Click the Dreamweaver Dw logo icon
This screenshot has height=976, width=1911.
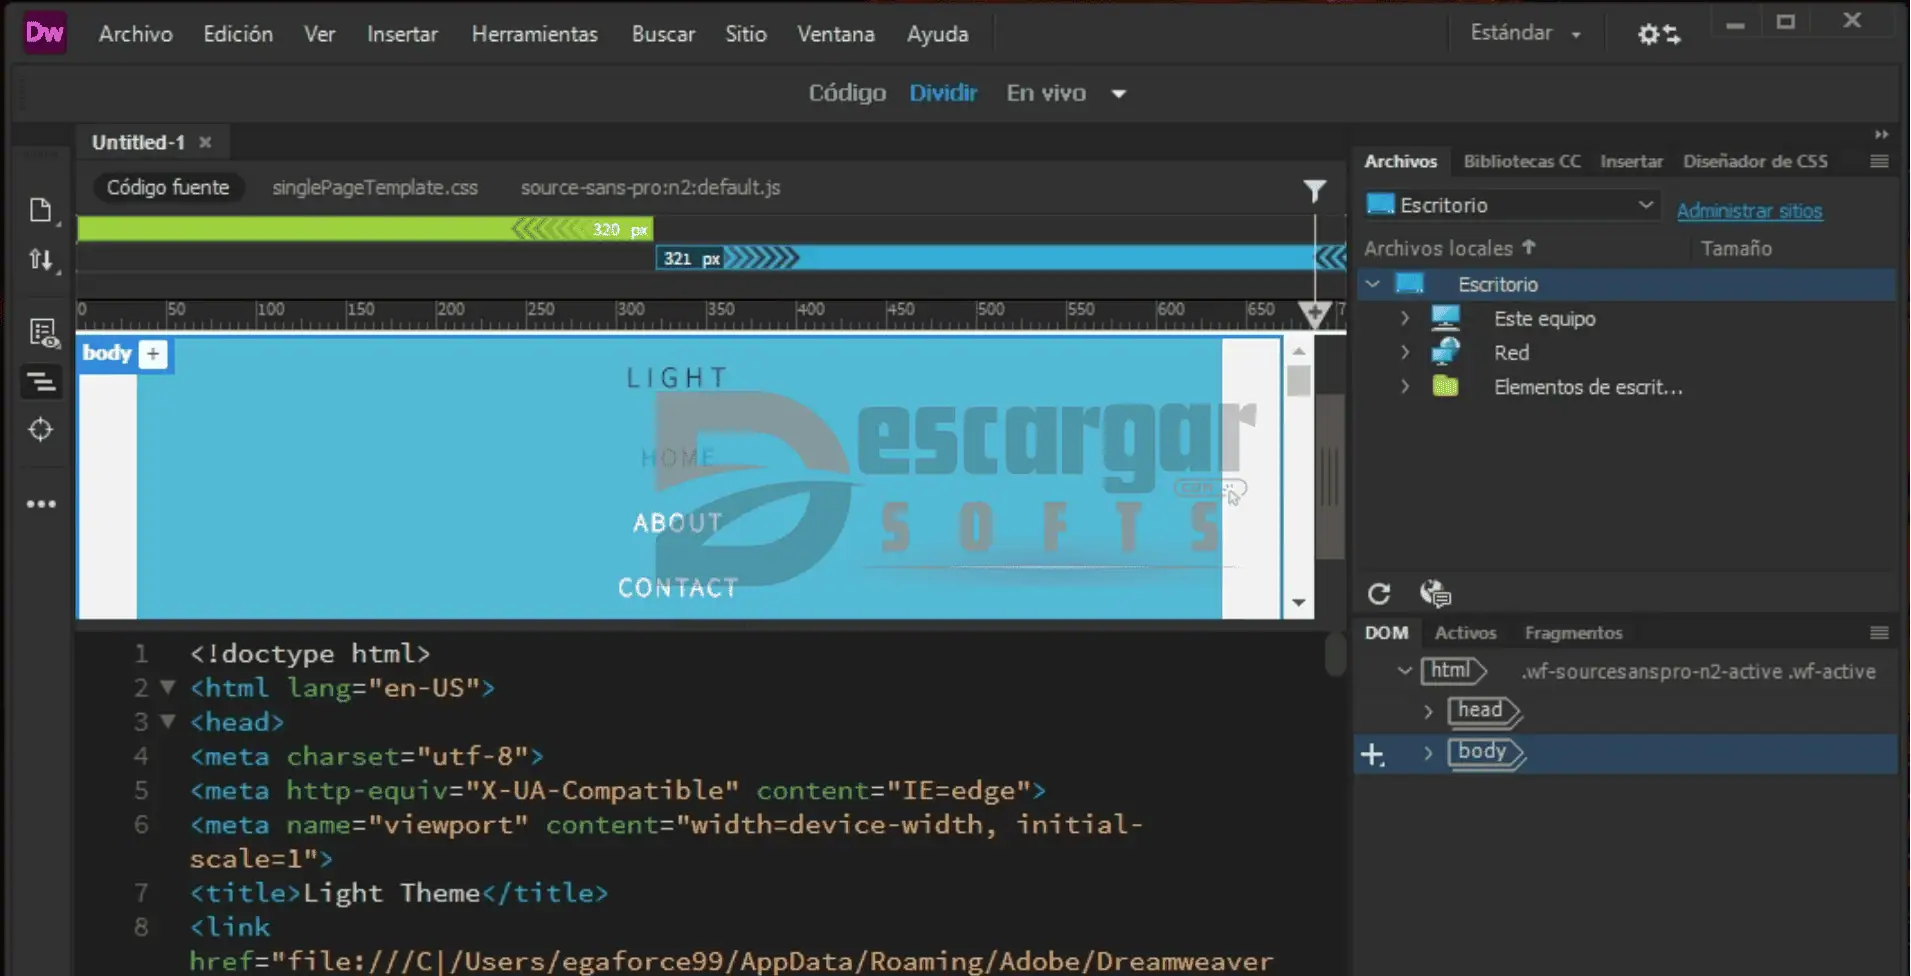click(44, 33)
